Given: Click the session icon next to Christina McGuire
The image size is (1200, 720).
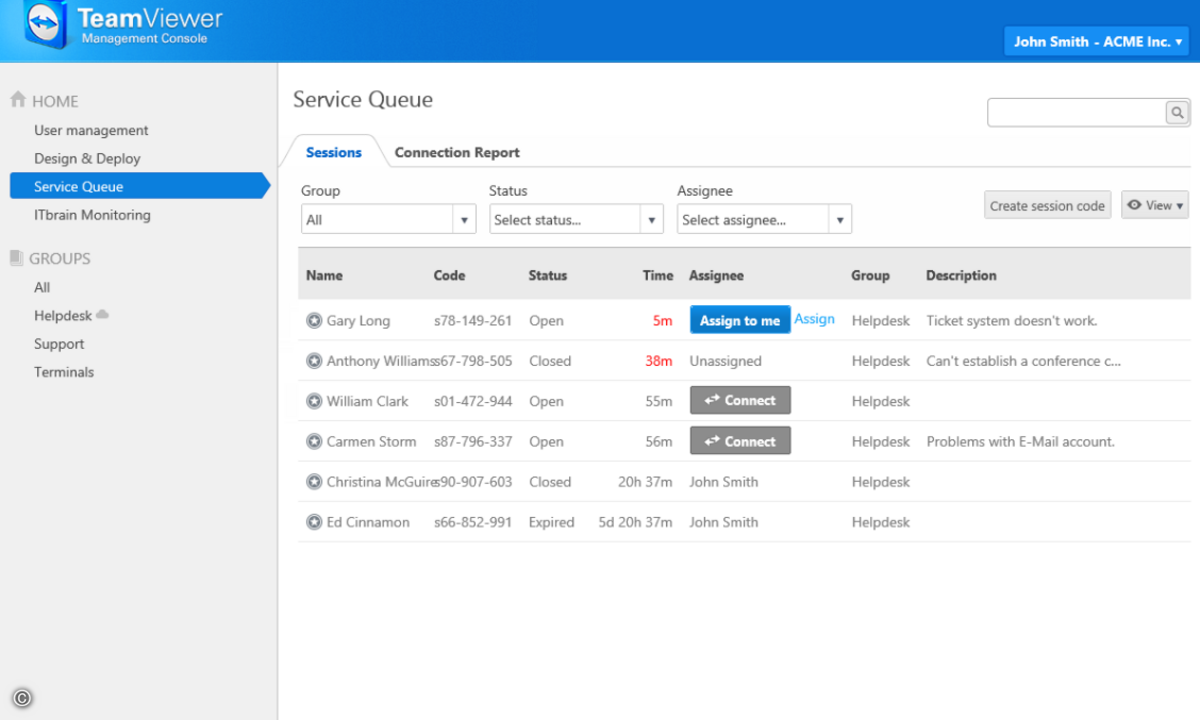Looking at the screenshot, I should [x=314, y=482].
